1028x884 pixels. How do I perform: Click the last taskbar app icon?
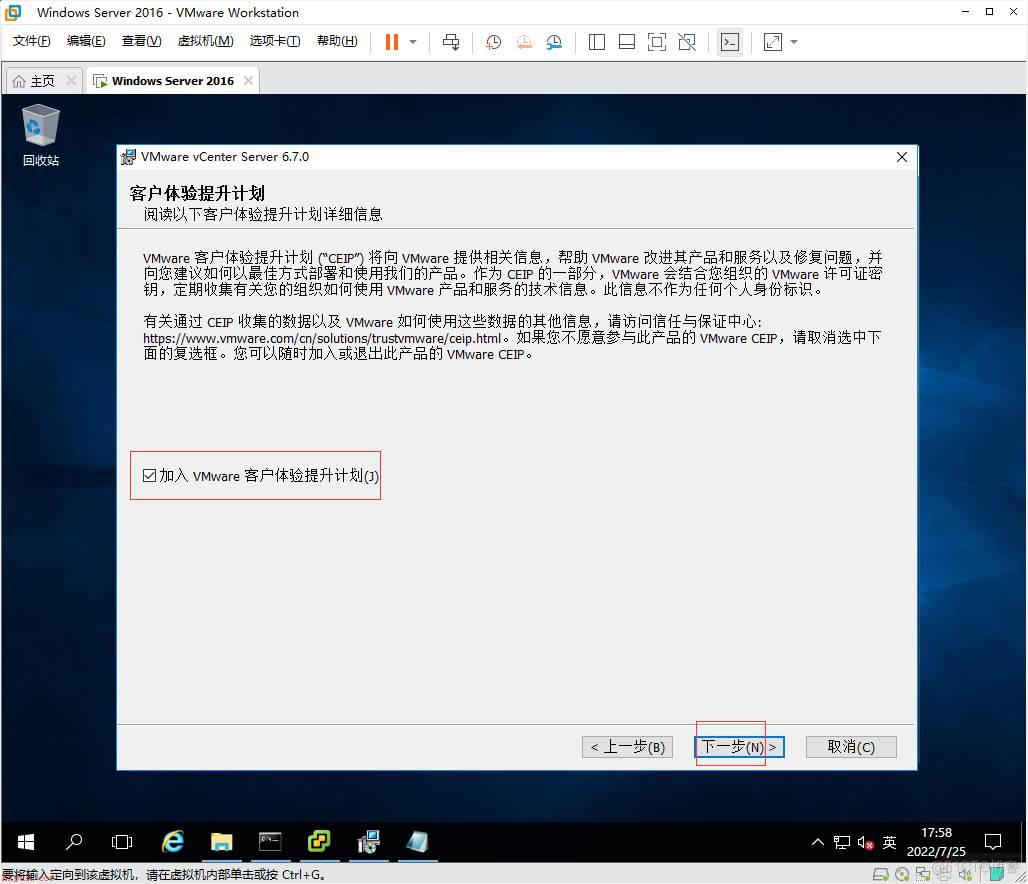417,842
